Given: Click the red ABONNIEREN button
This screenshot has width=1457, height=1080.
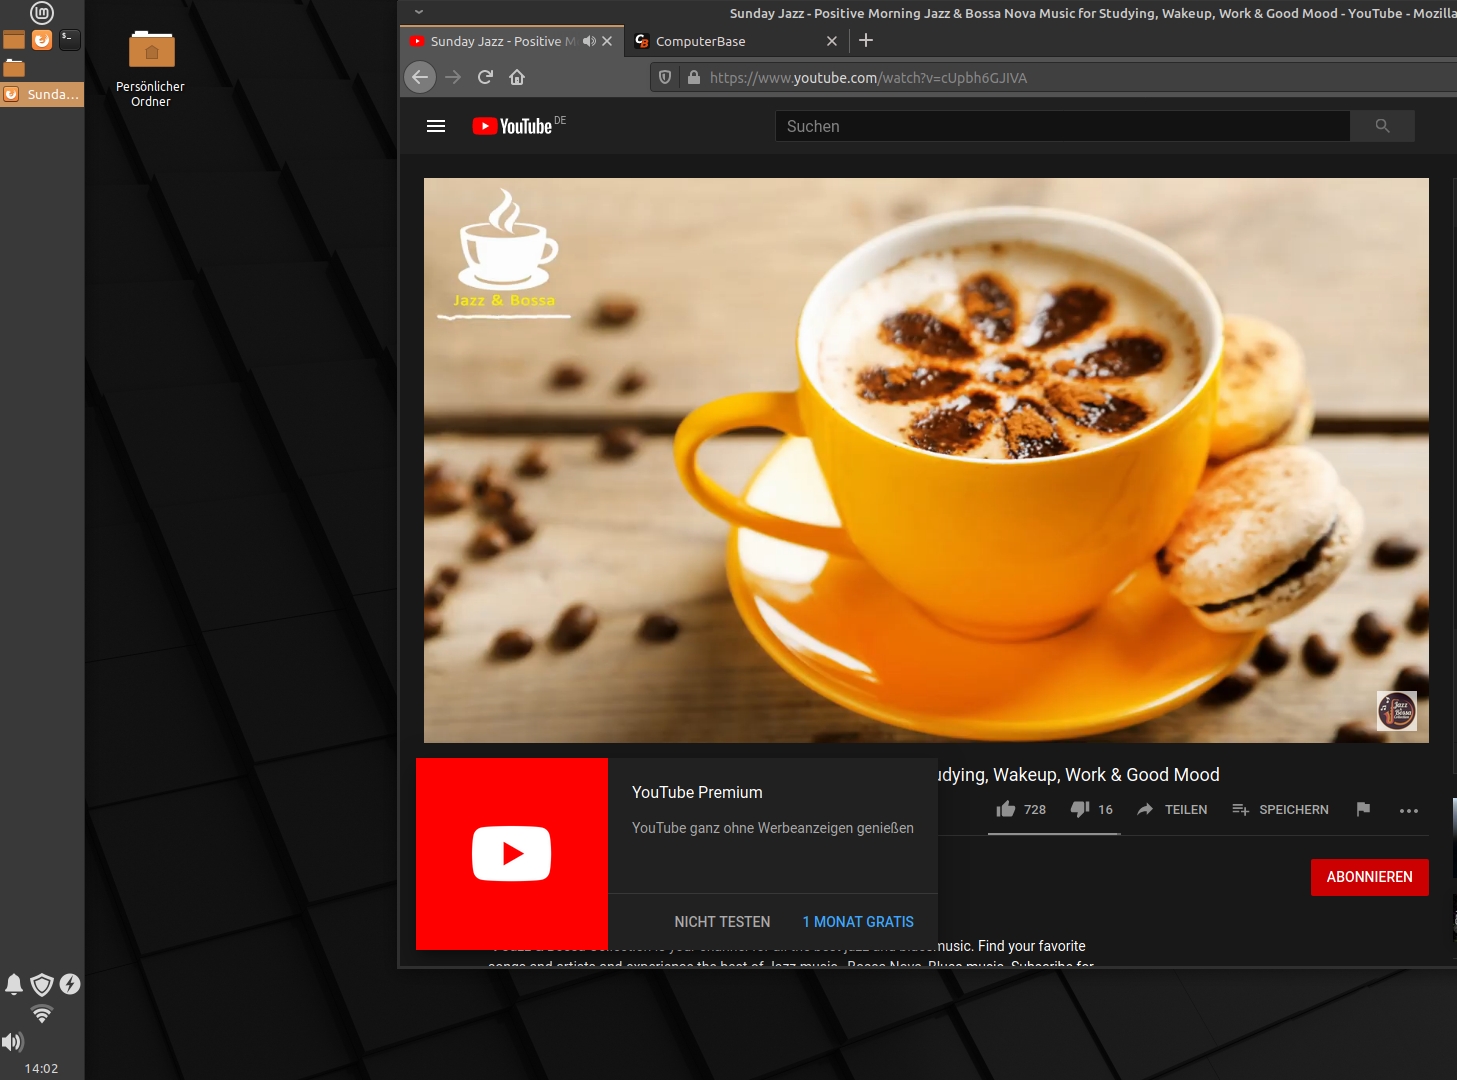Looking at the screenshot, I should [1370, 877].
